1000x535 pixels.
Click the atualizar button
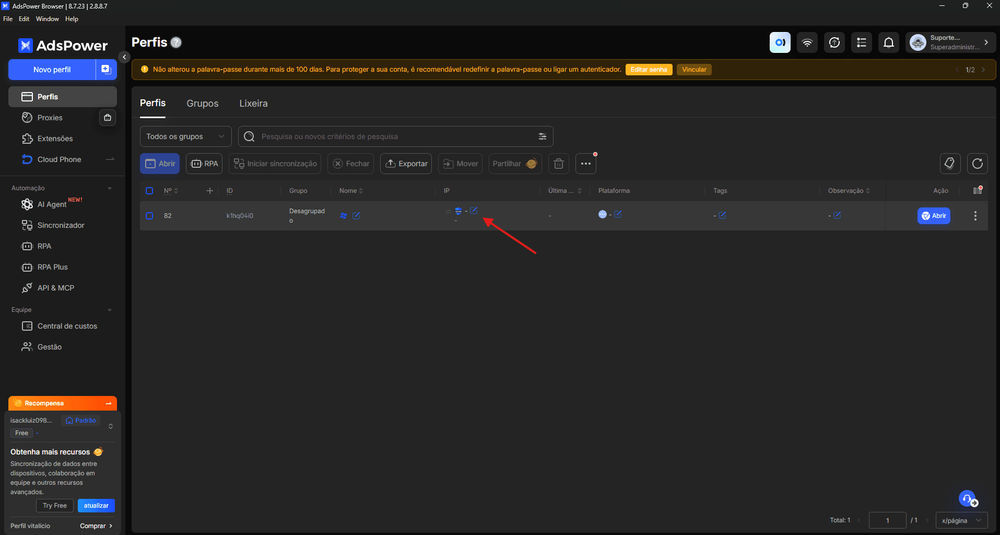pos(96,506)
